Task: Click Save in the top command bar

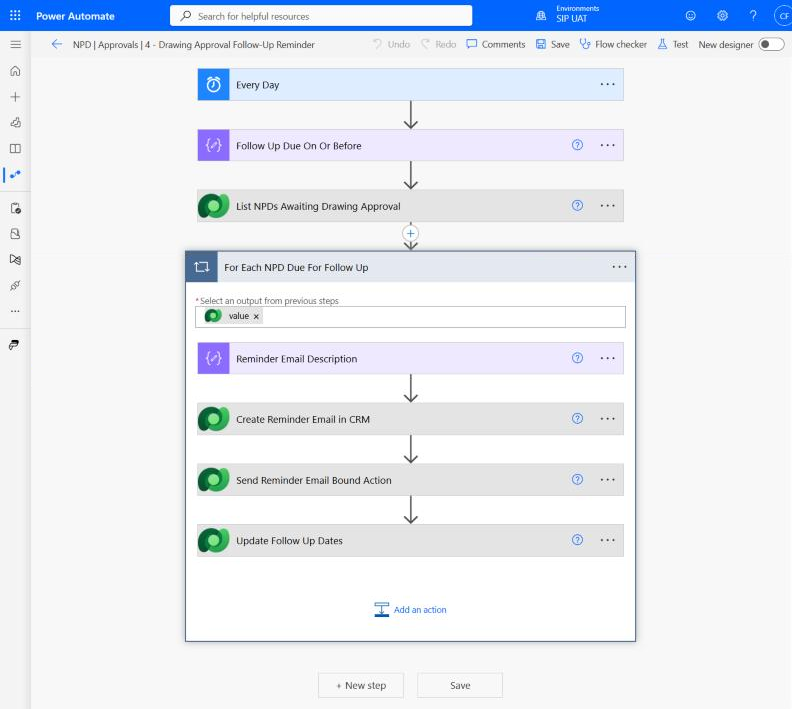Action: (553, 44)
